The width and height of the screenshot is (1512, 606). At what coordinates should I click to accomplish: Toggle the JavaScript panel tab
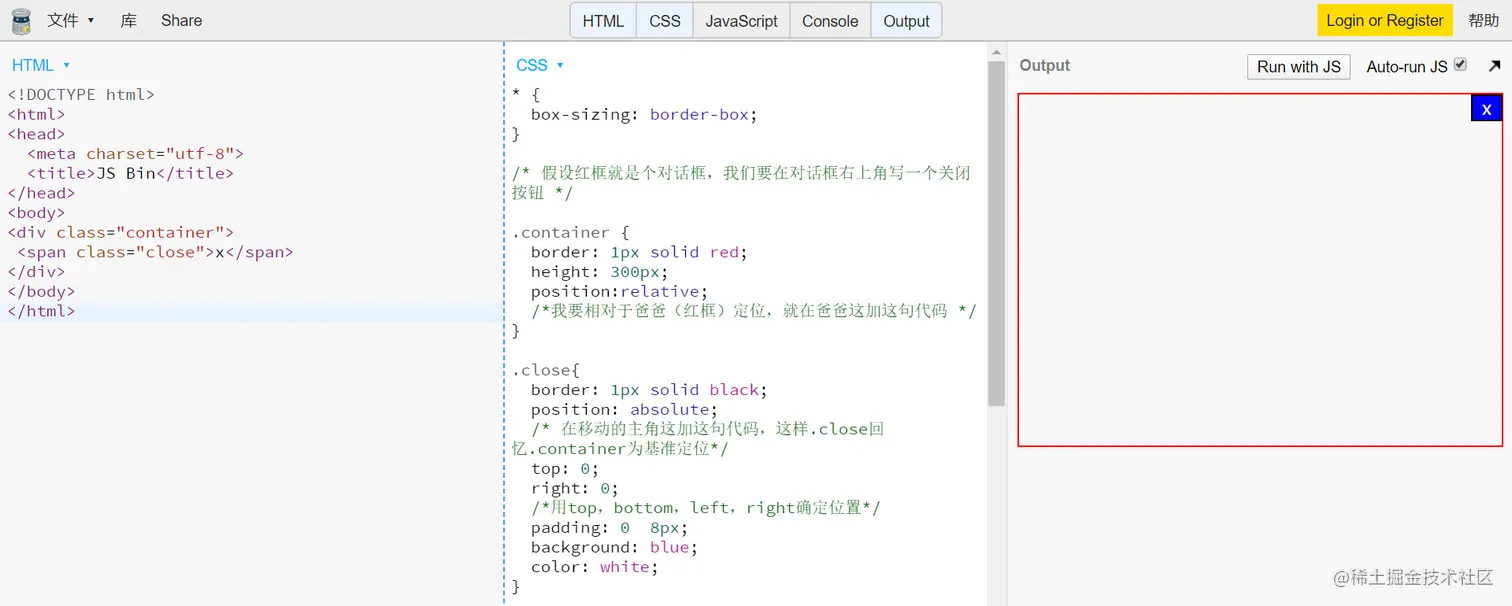pos(742,21)
